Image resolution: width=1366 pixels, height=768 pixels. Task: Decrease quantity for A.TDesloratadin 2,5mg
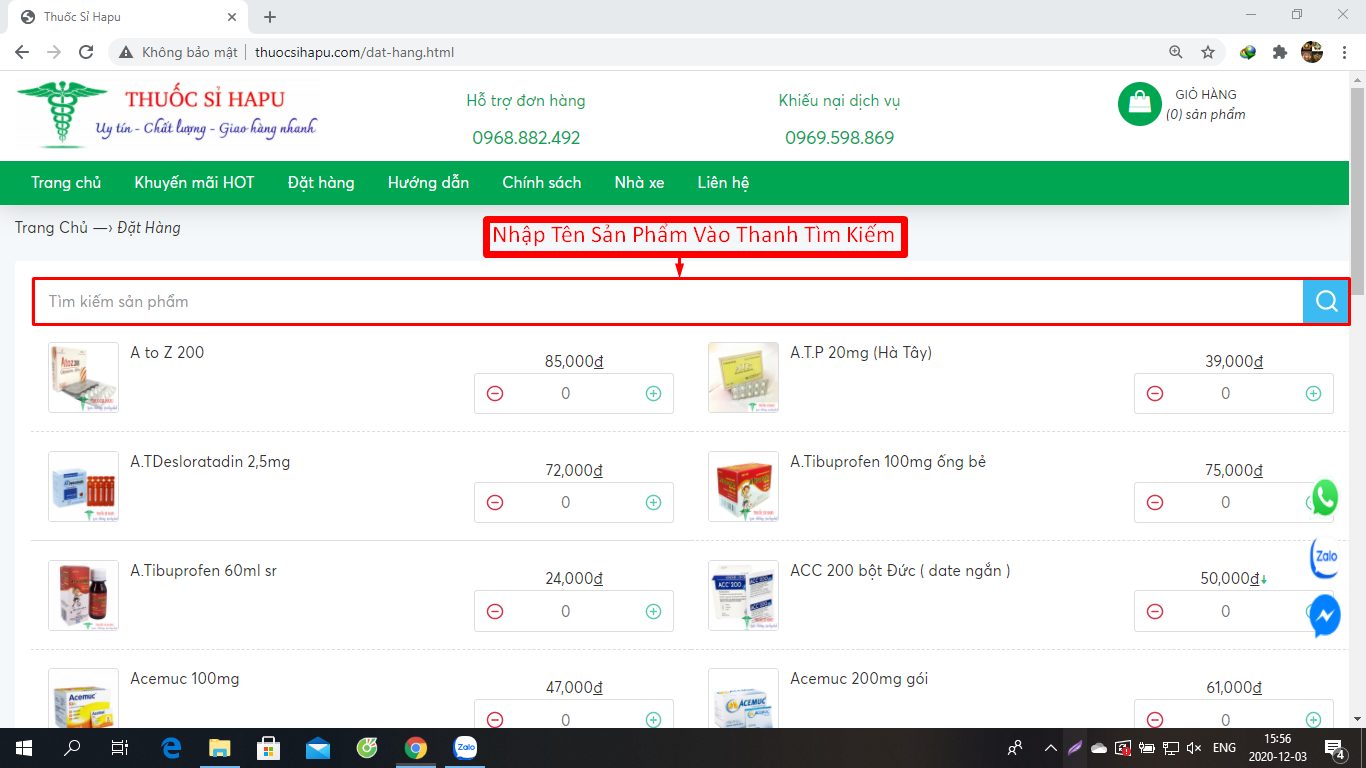point(495,503)
